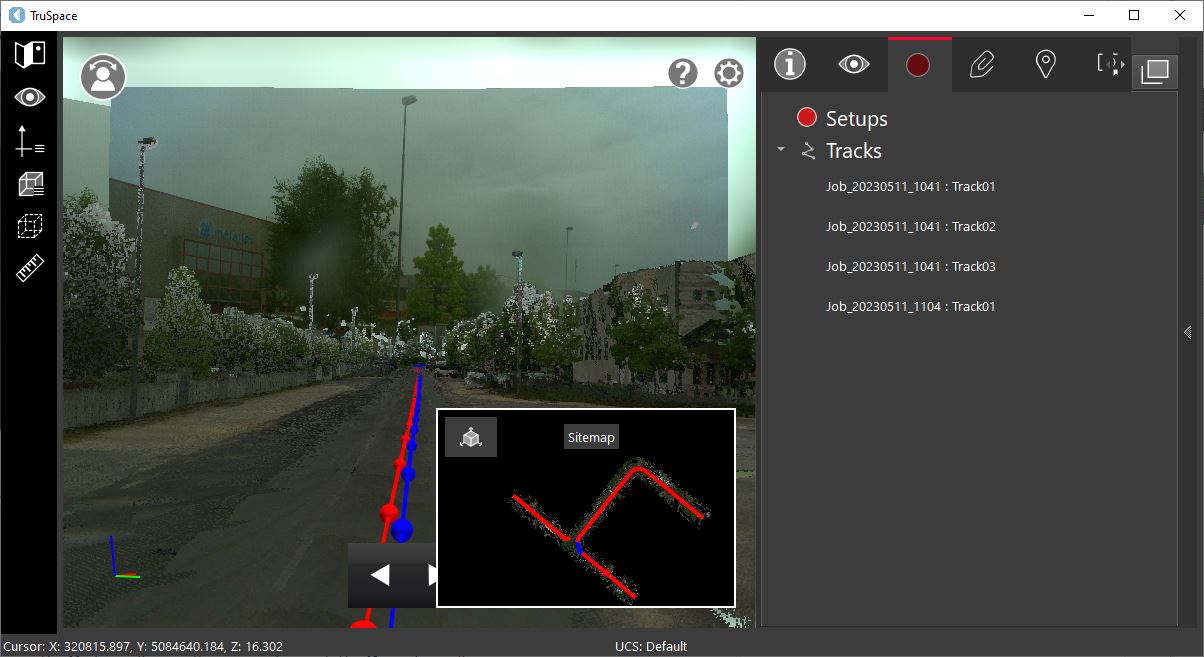The width and height of the screenshot is (1204, 657).
Task: Open the settings gear in viewer
Action: click(729, 73)
